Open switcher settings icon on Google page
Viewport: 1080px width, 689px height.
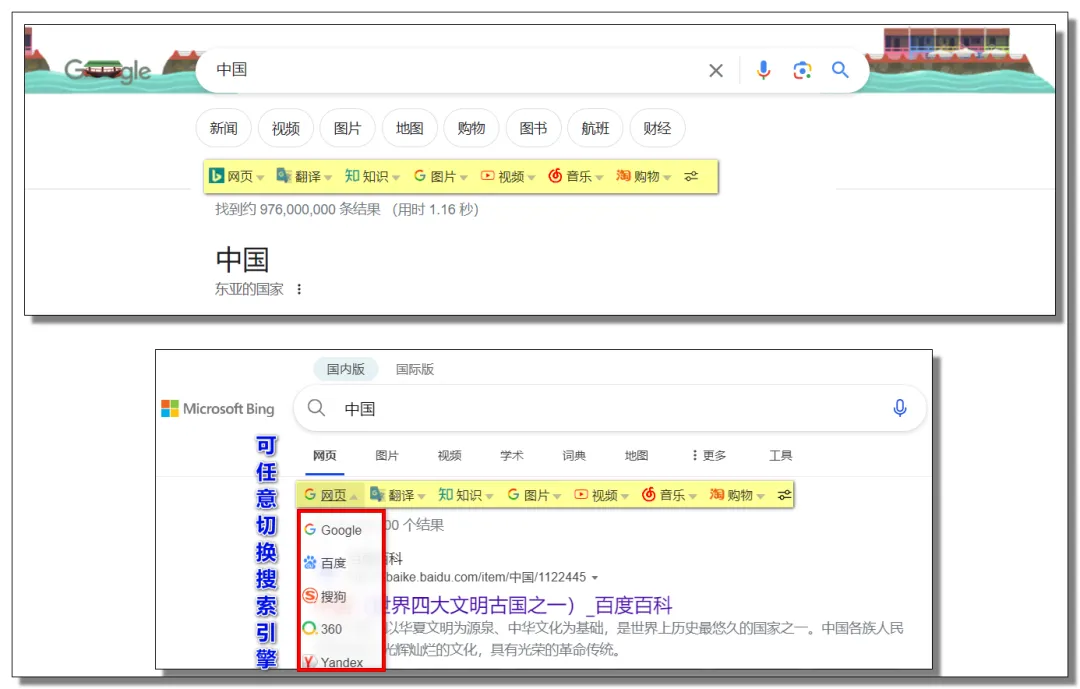click(x=691, y=176)
